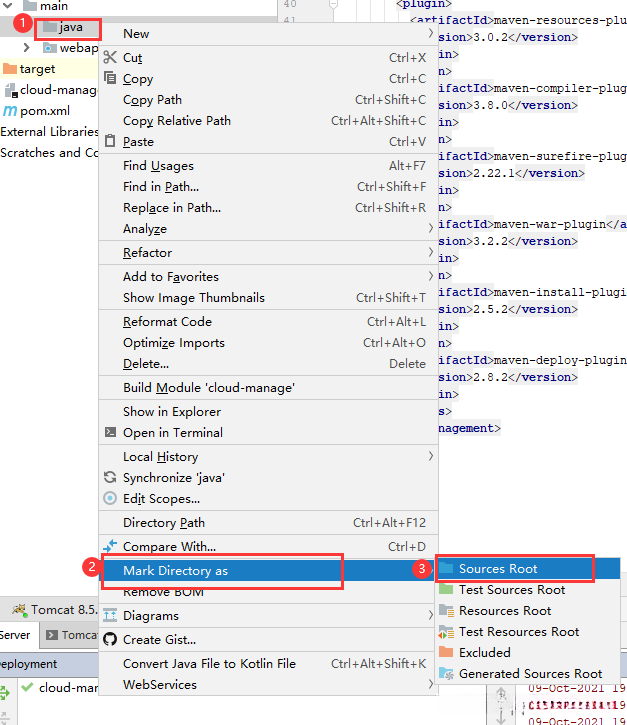The height and width of the screenshot is (725, 627).
Task: Click the Tomcat tab terminal icon
Action: tap(52, 635)
